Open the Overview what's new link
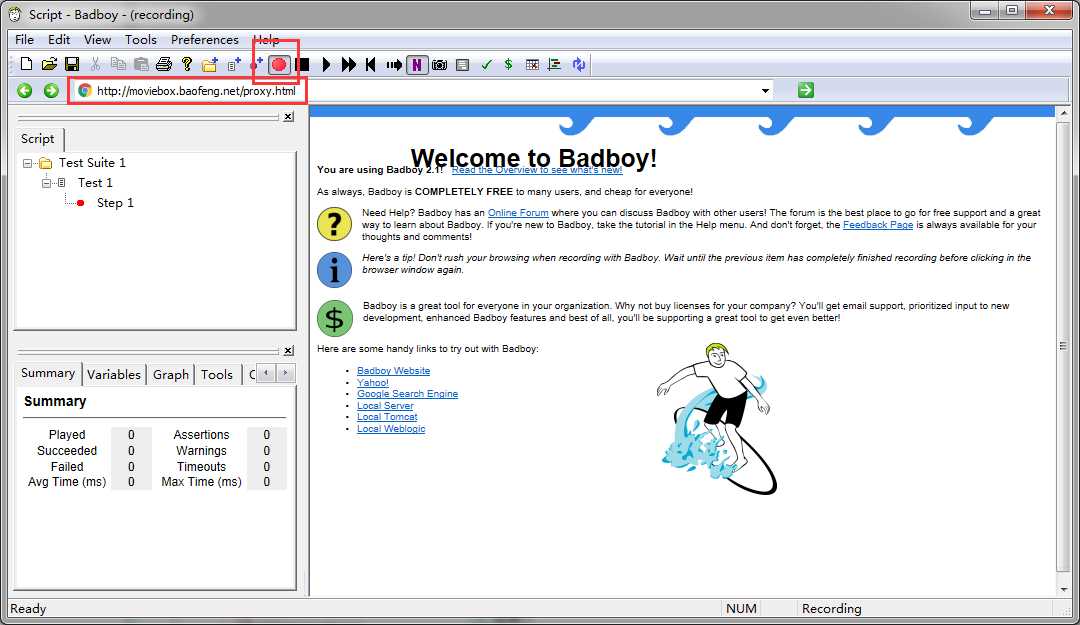The width and height of the screenshot is (1080, 625). (537, 170)
